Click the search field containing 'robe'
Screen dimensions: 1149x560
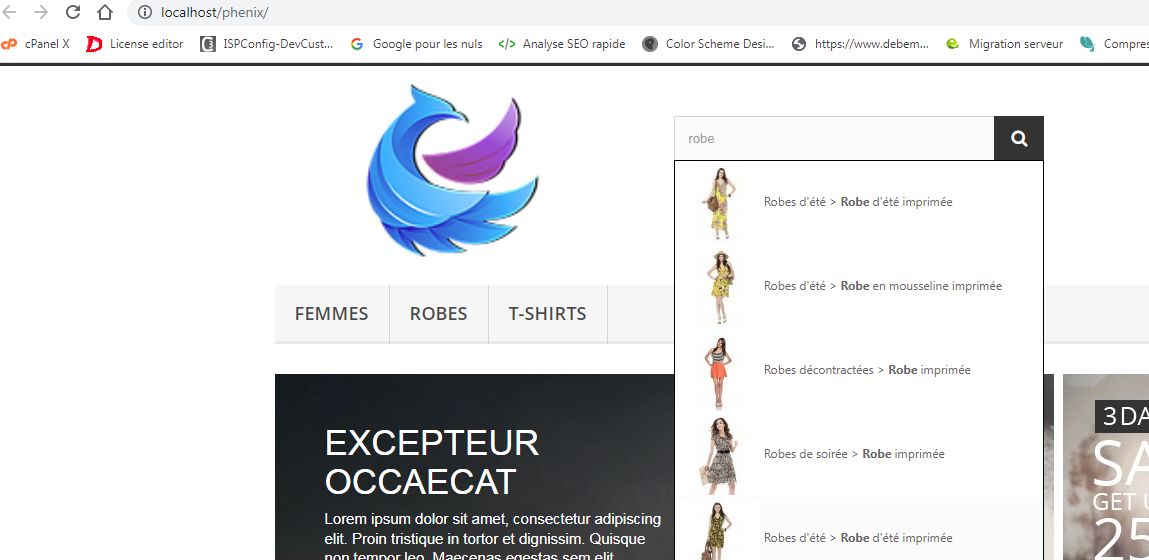click(834, 138)
